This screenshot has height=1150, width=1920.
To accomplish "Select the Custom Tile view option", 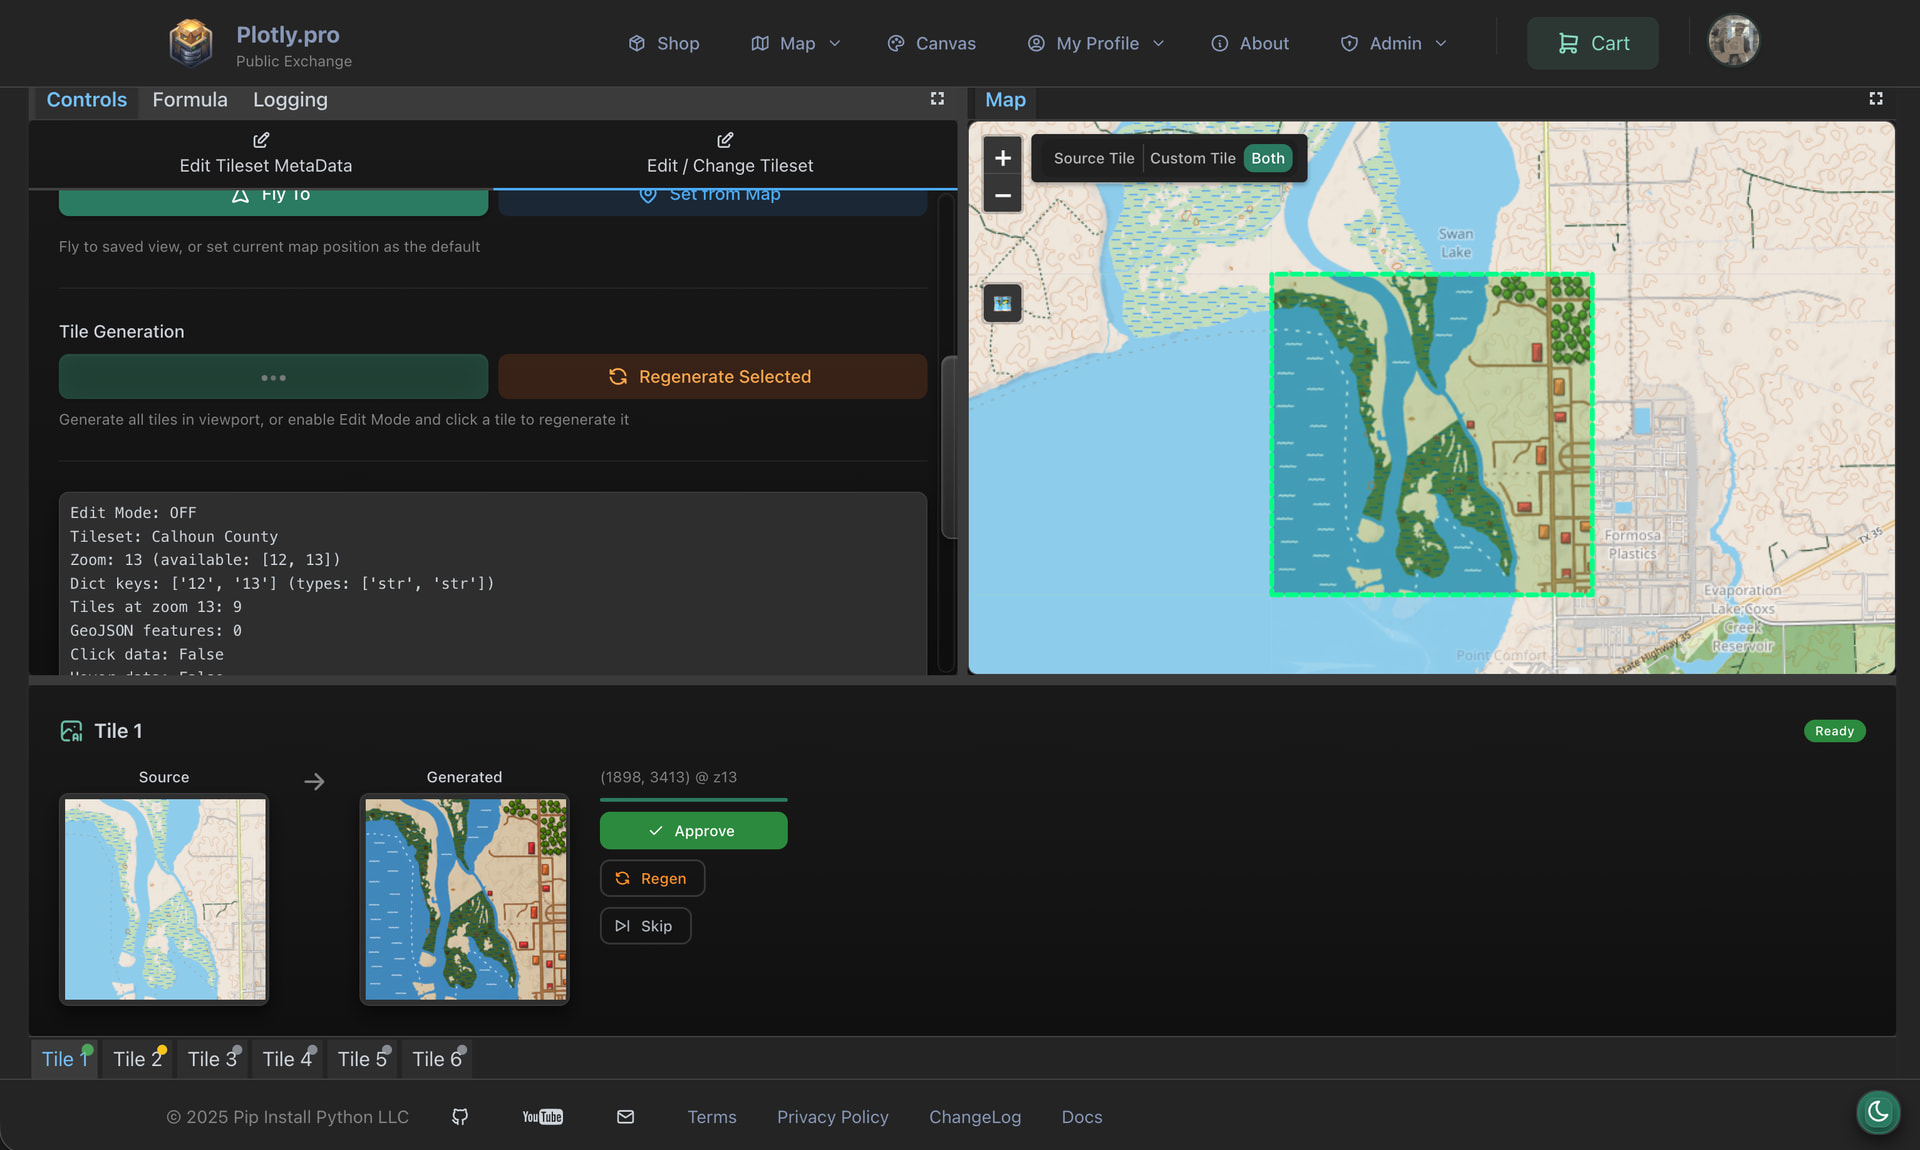I will pyautogui.click(x=1192, y=158).
